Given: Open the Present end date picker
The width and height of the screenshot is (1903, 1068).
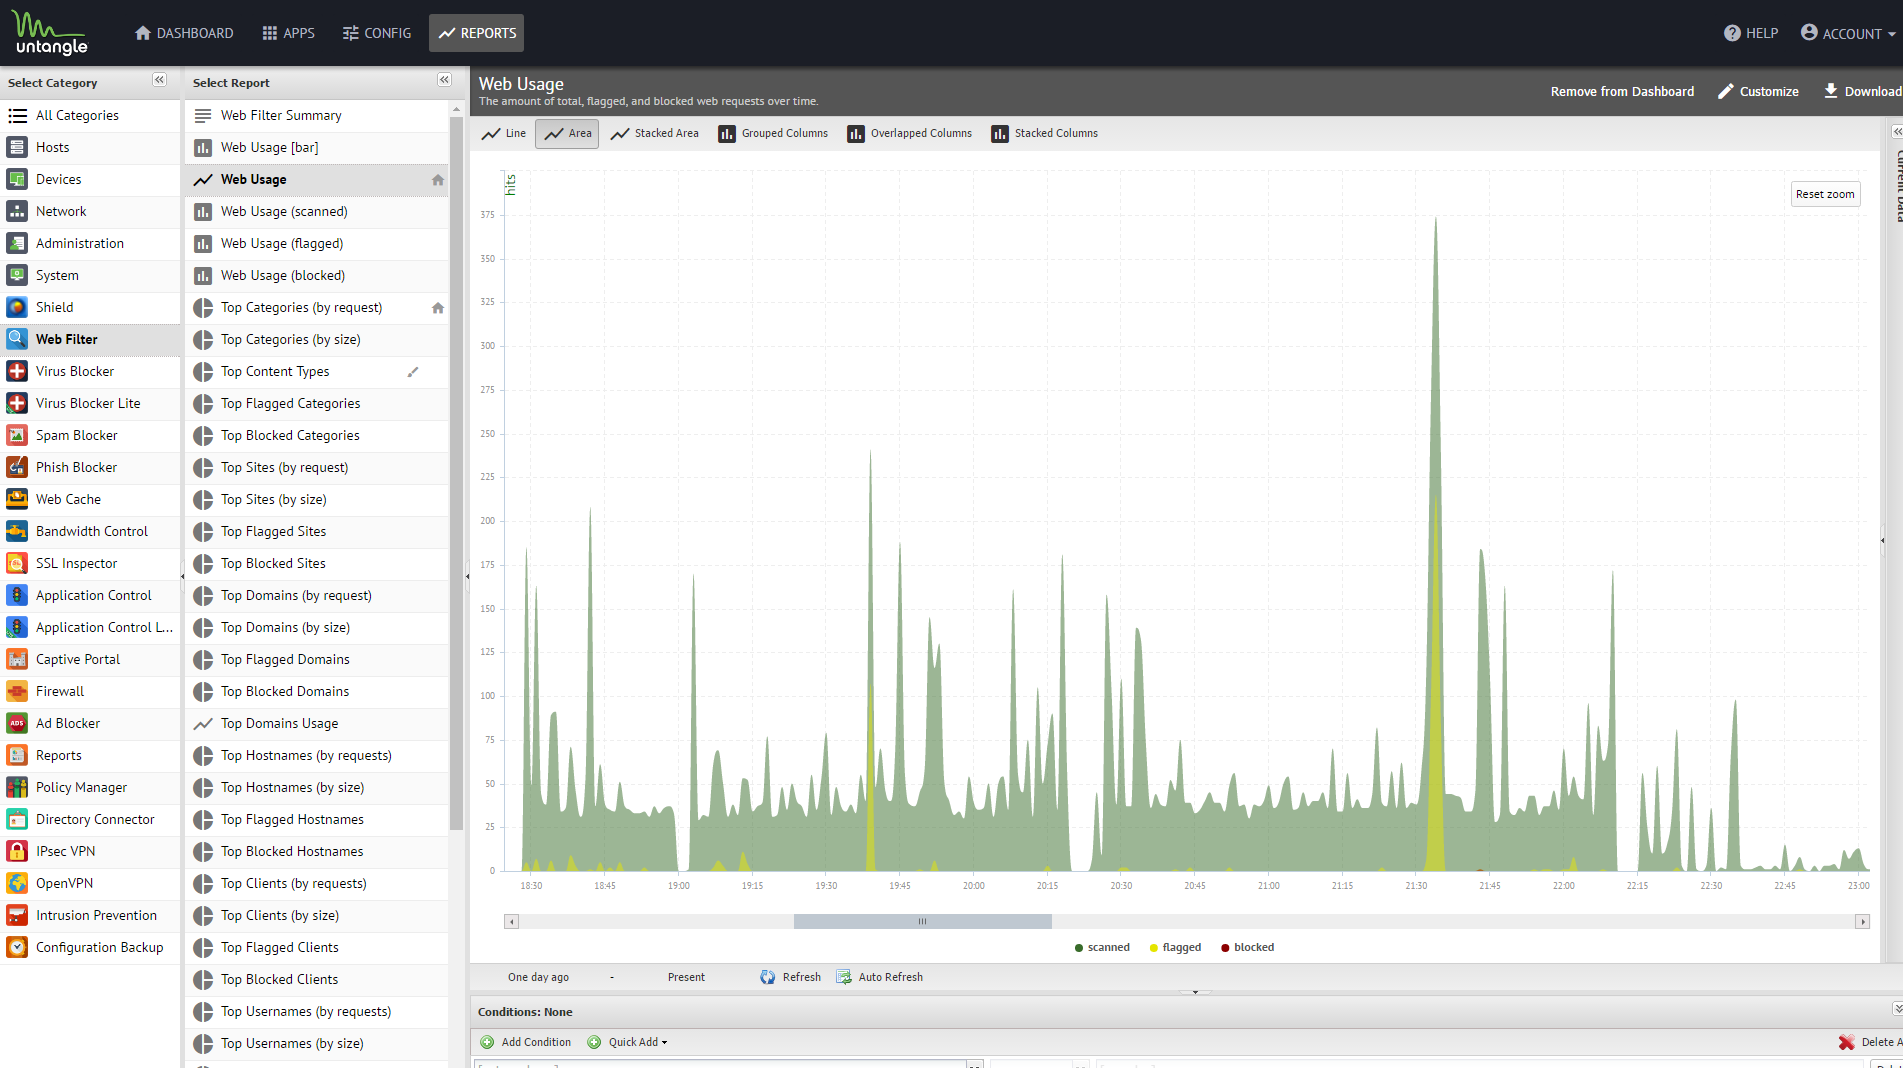Looking at the screenshot, I should (x=686, y=977).
